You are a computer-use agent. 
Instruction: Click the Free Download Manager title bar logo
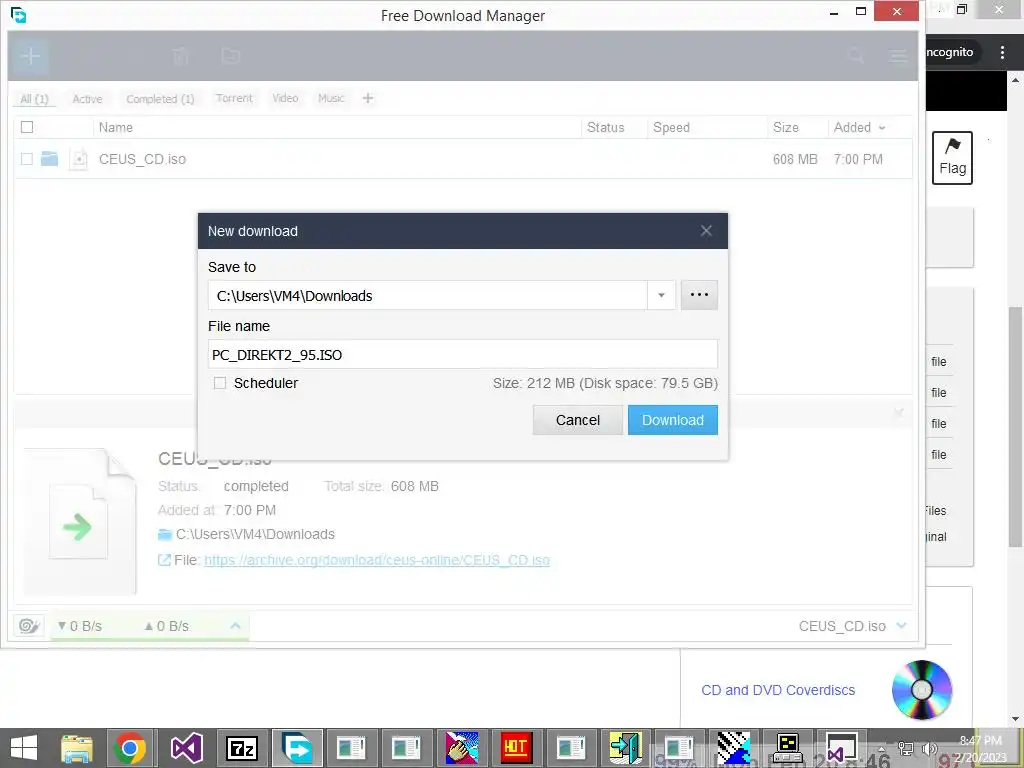pyautogui.click(x=18, y=14)
